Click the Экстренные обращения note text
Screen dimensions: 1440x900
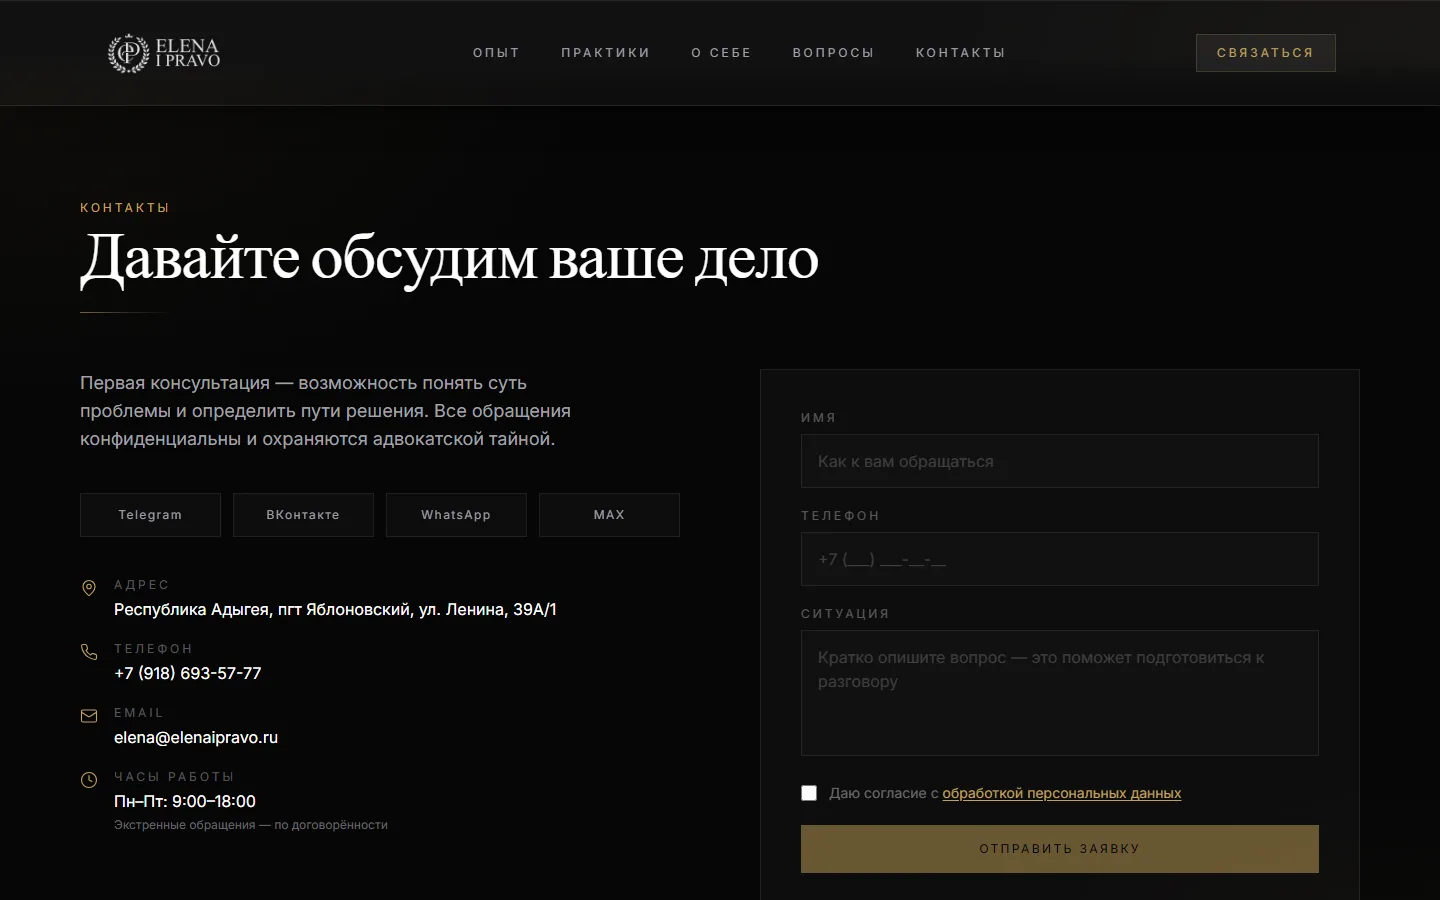click(x=251, y=825)
